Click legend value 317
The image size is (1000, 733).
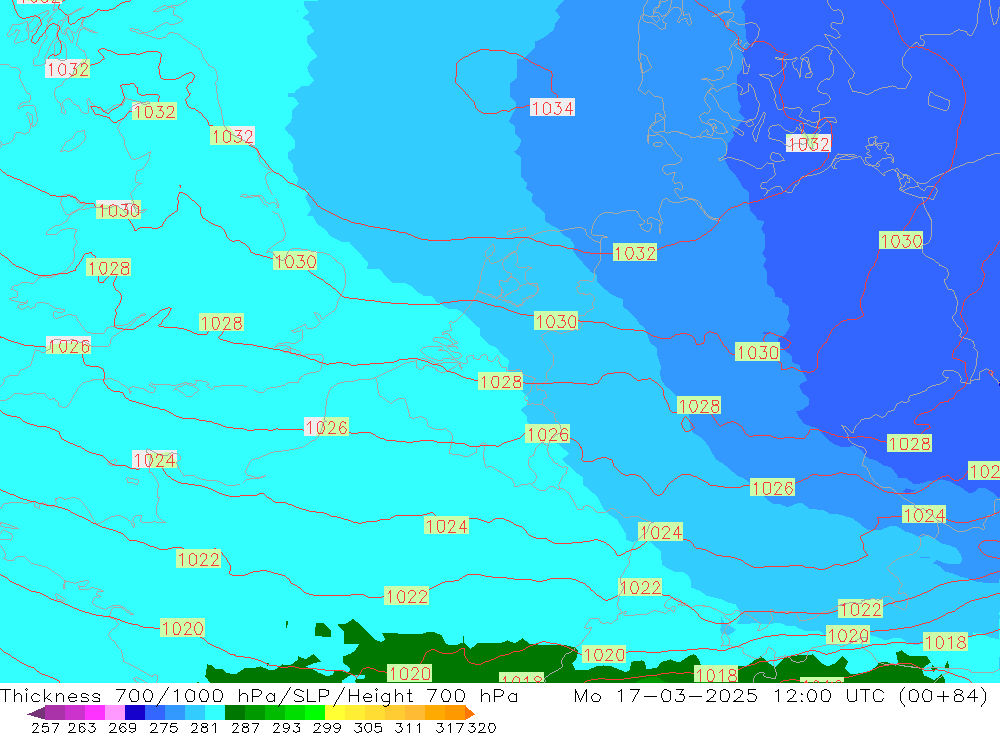tap(450, 727)
